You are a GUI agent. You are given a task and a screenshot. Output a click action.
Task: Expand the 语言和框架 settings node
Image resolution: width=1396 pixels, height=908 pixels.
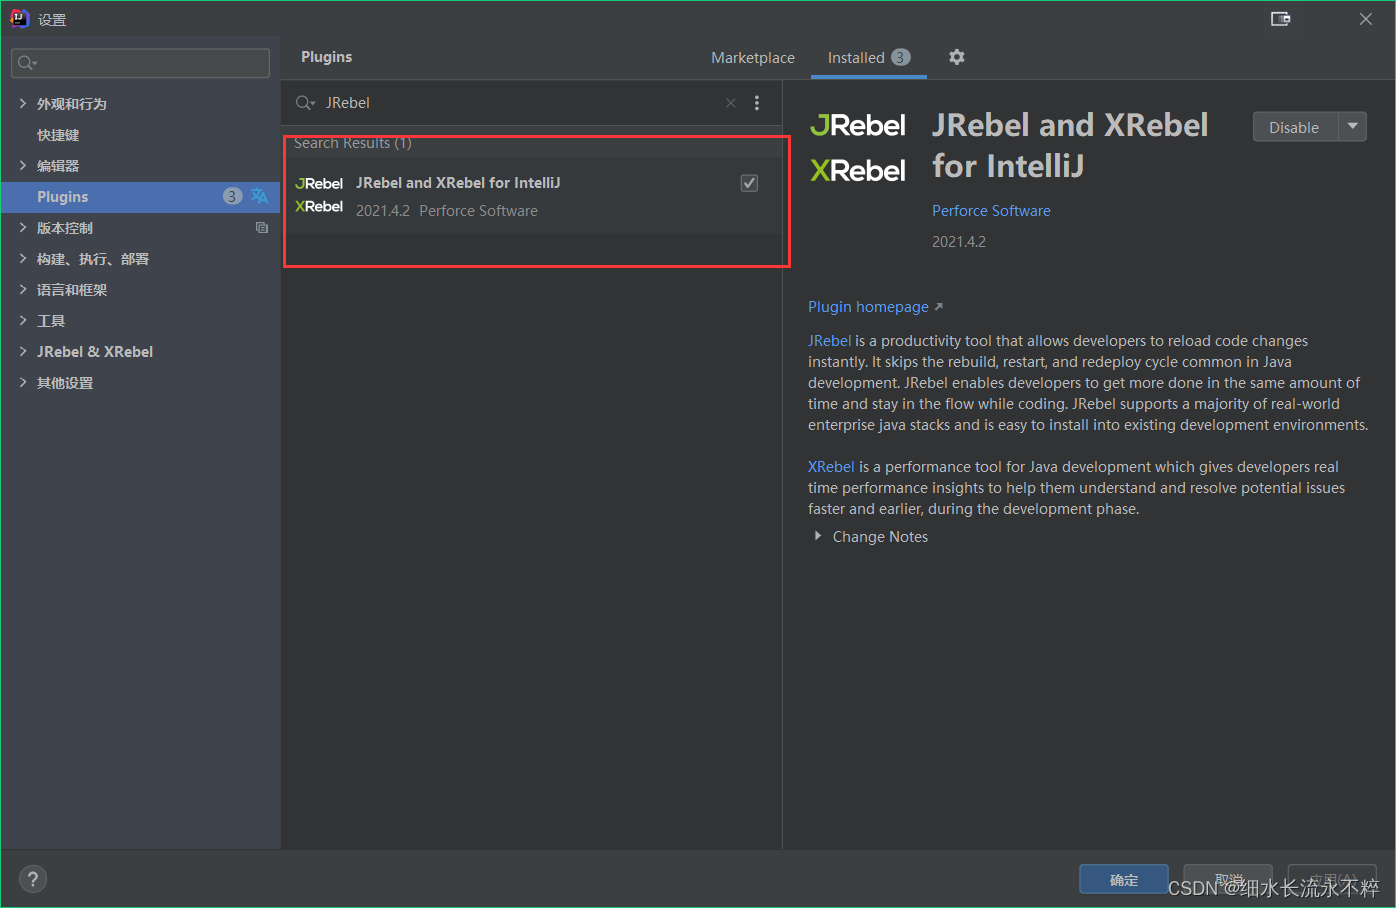click(23, 289)
